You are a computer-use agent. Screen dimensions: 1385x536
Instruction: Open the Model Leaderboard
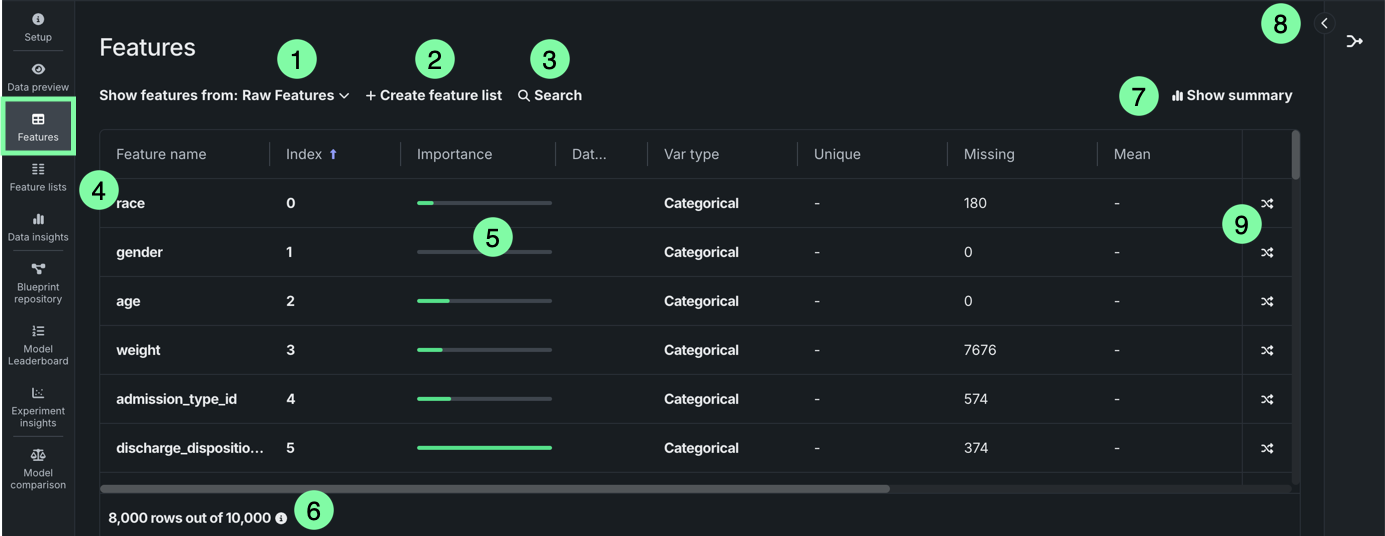pyautogui.click(x=38, y=344)
